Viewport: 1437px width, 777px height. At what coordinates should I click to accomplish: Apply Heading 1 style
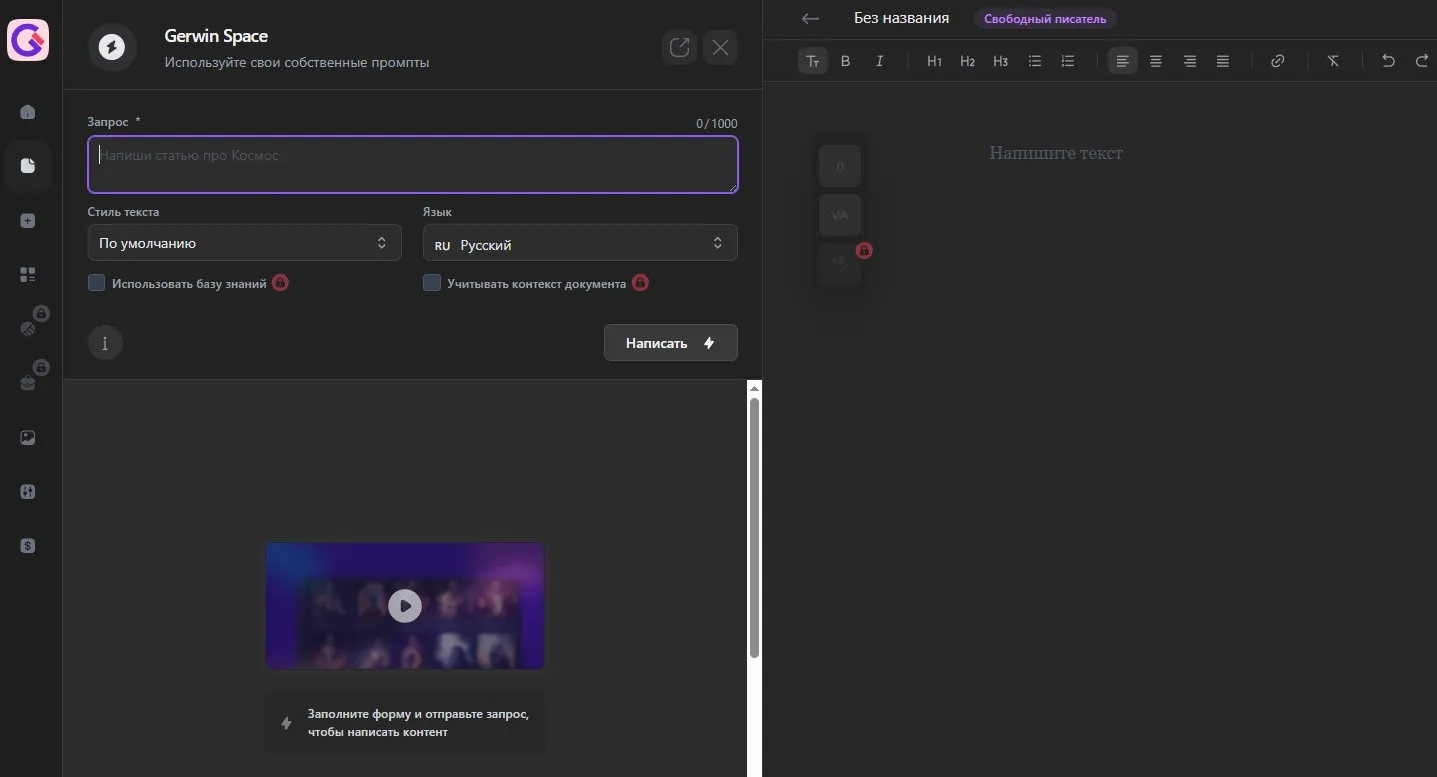934,61
